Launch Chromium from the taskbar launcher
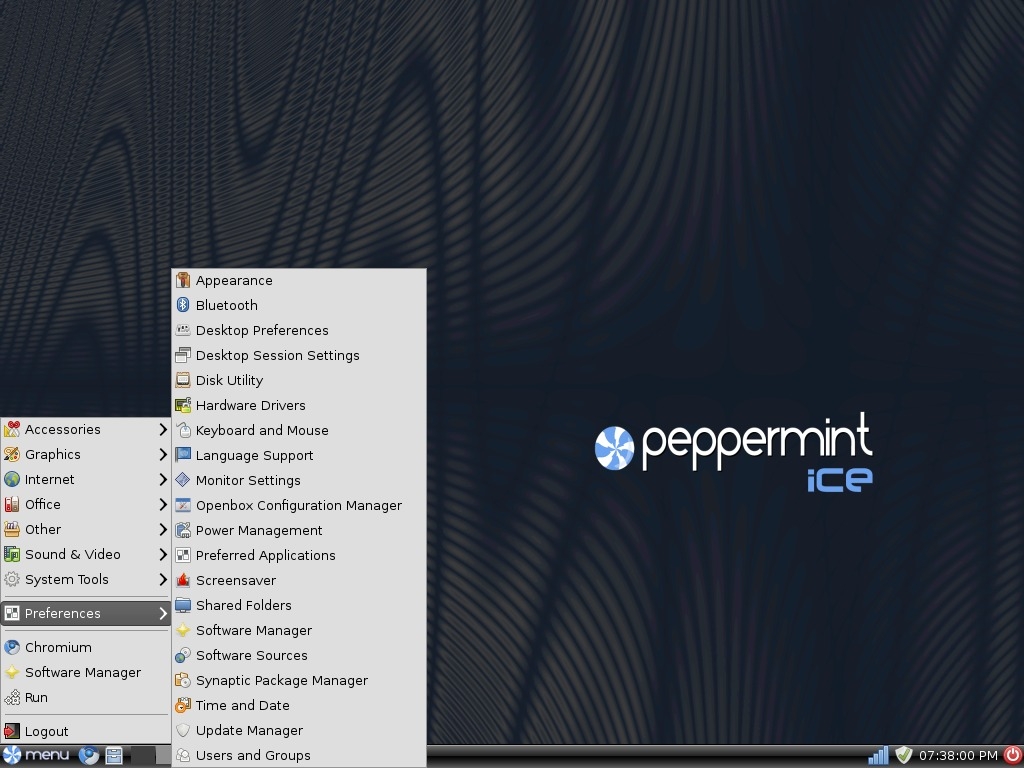The height and width of the screenshot is (768, 1024). pyautogui.click(x=89, y=756)
